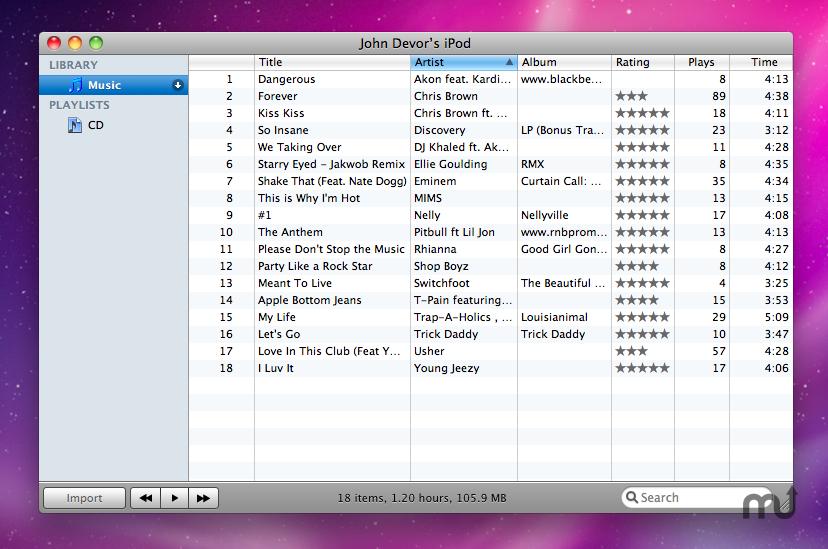
Task: Click the PLAYLISTS section header
Action: pyautogui.click(x=79, y=105)
